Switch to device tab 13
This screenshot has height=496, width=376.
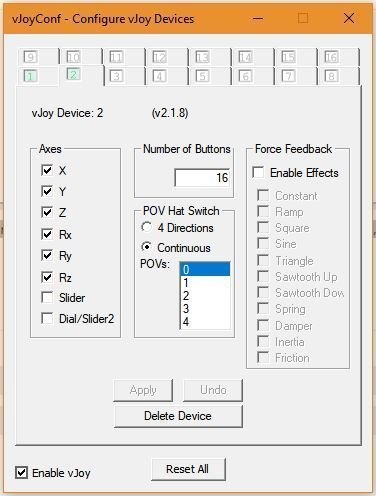pyautogui.click(x=210, y=57)
